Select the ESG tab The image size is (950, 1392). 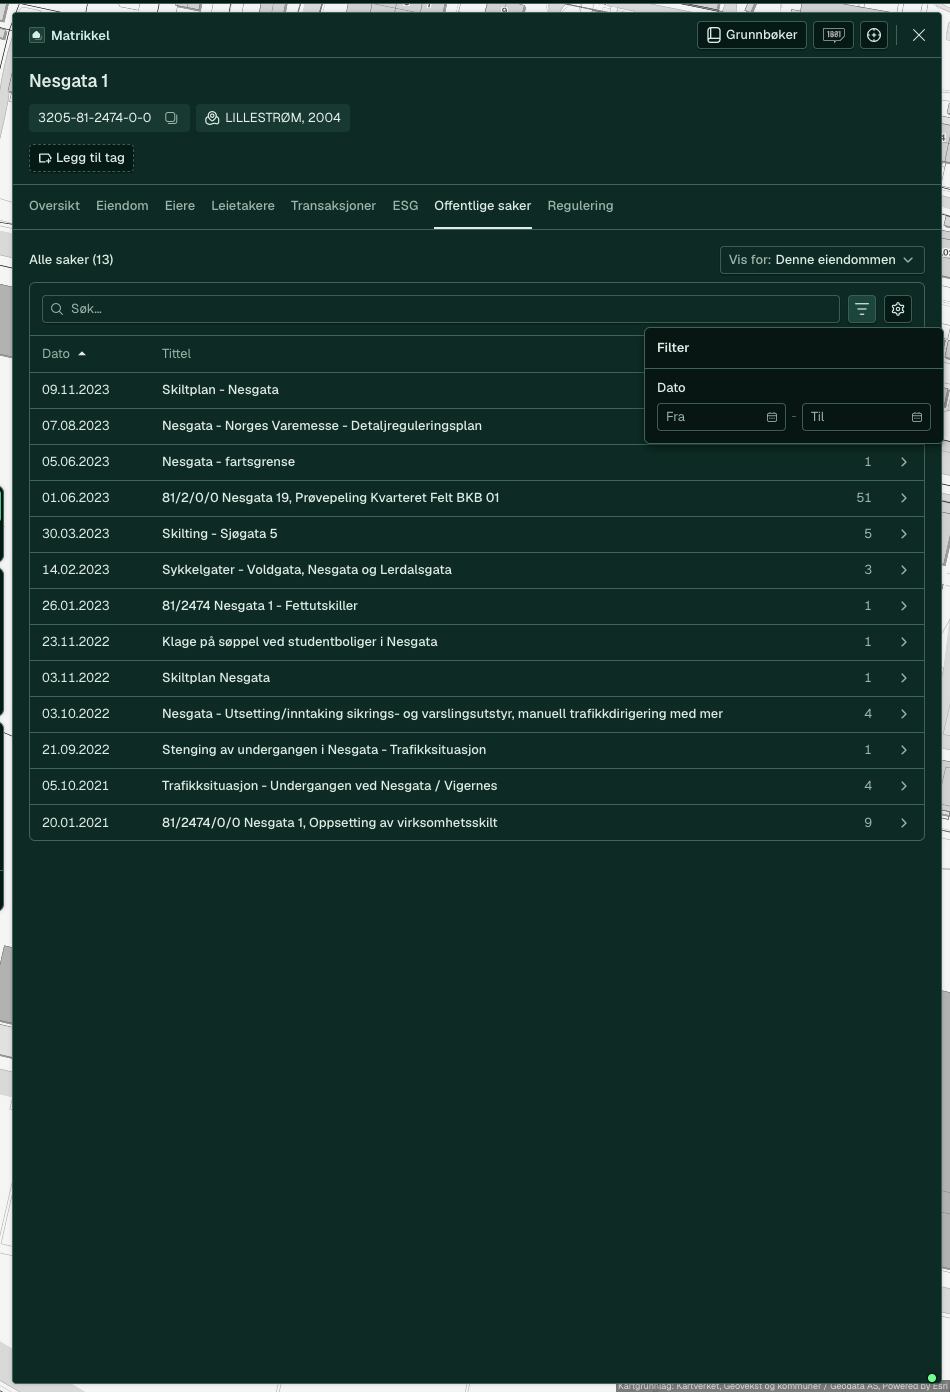tap(405, 206)
